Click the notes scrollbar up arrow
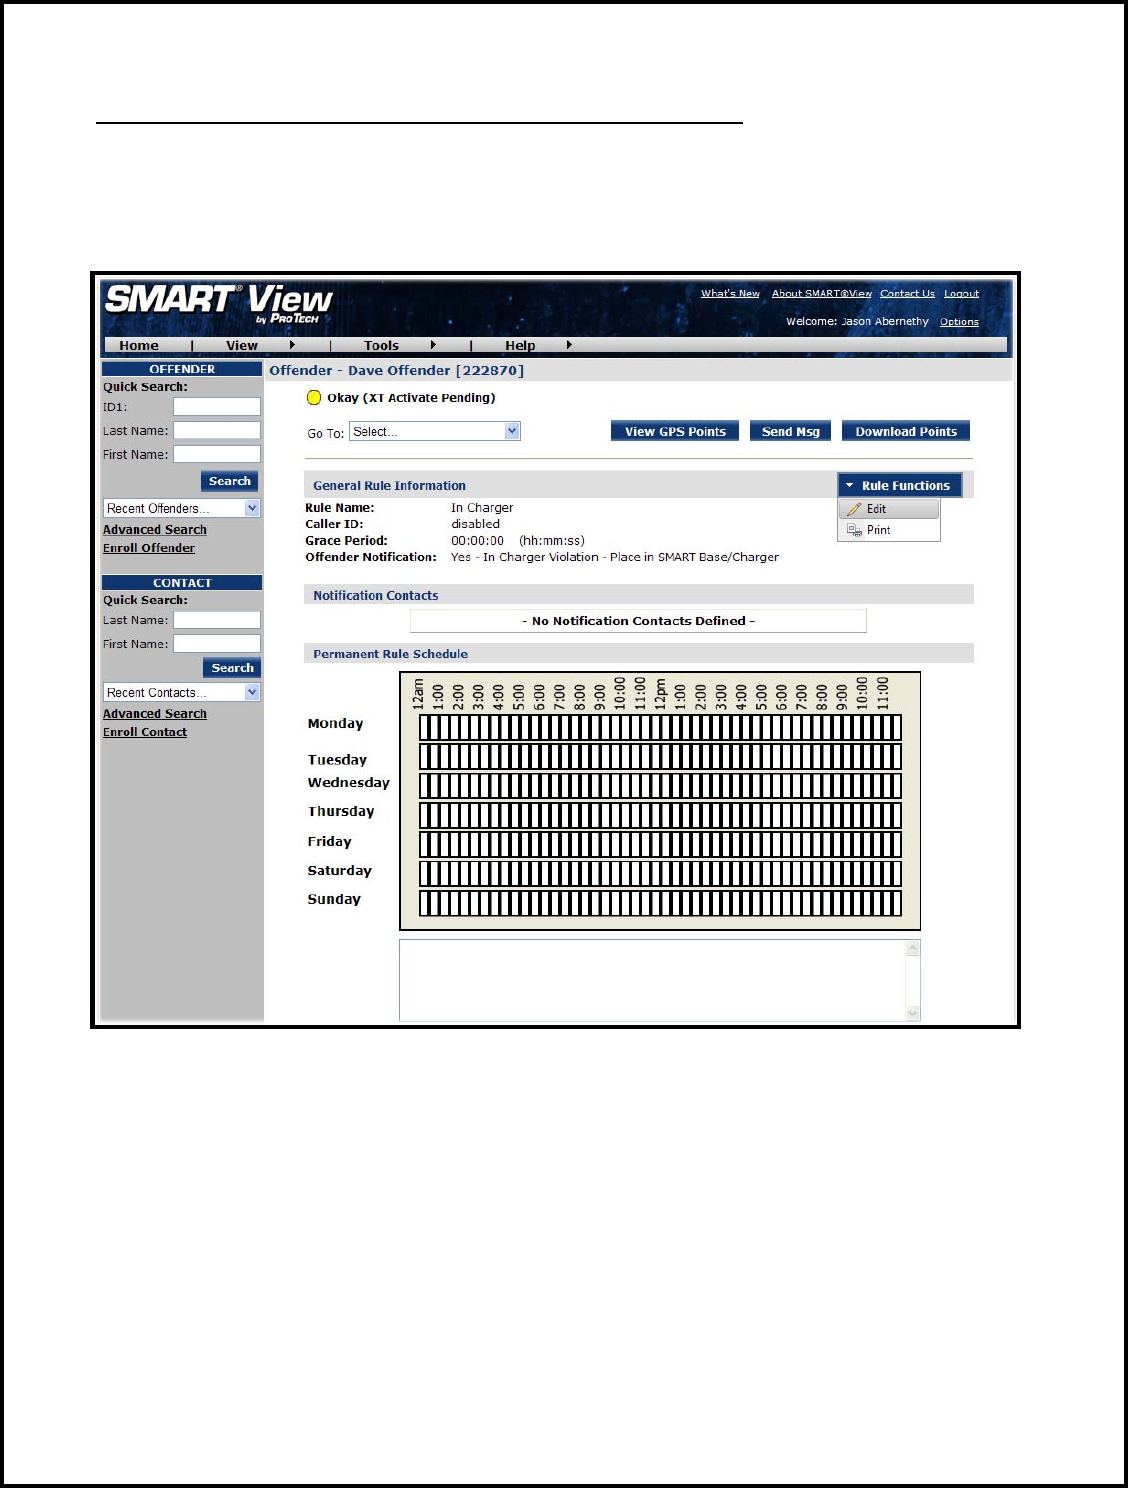 click(913, 948)
